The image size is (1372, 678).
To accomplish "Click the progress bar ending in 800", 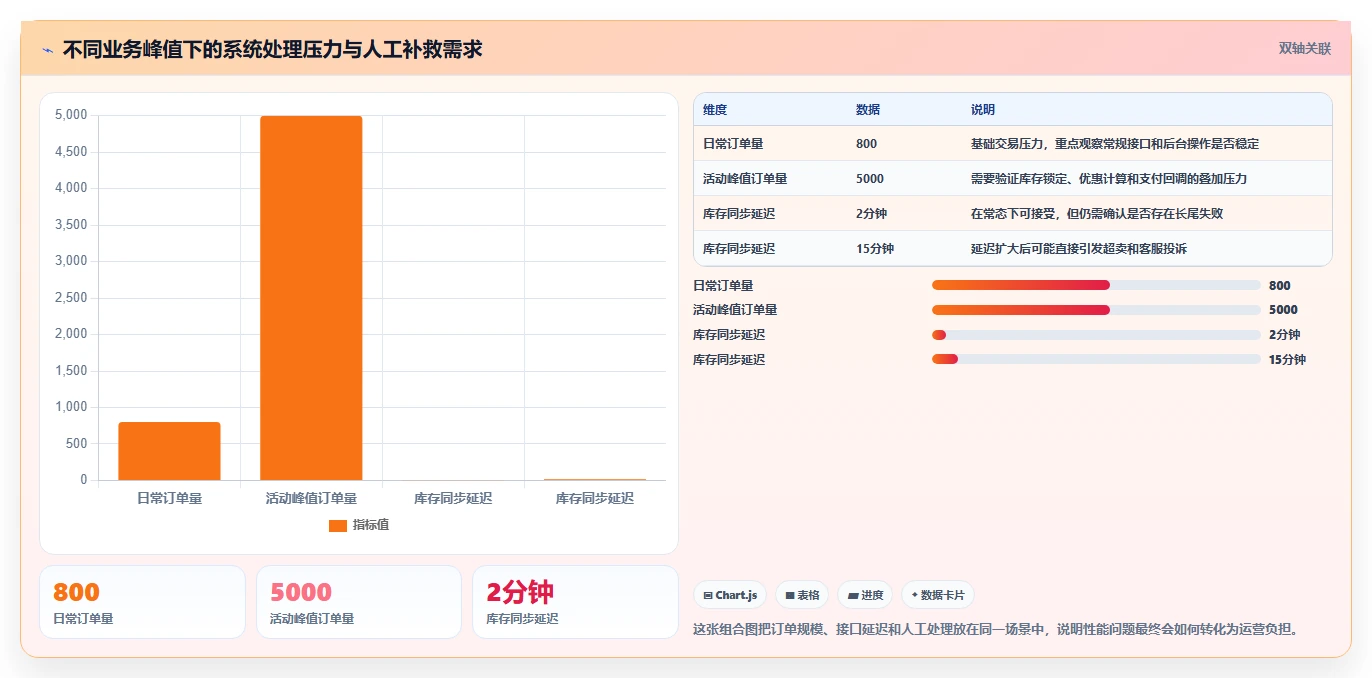I will [1096, 285].
